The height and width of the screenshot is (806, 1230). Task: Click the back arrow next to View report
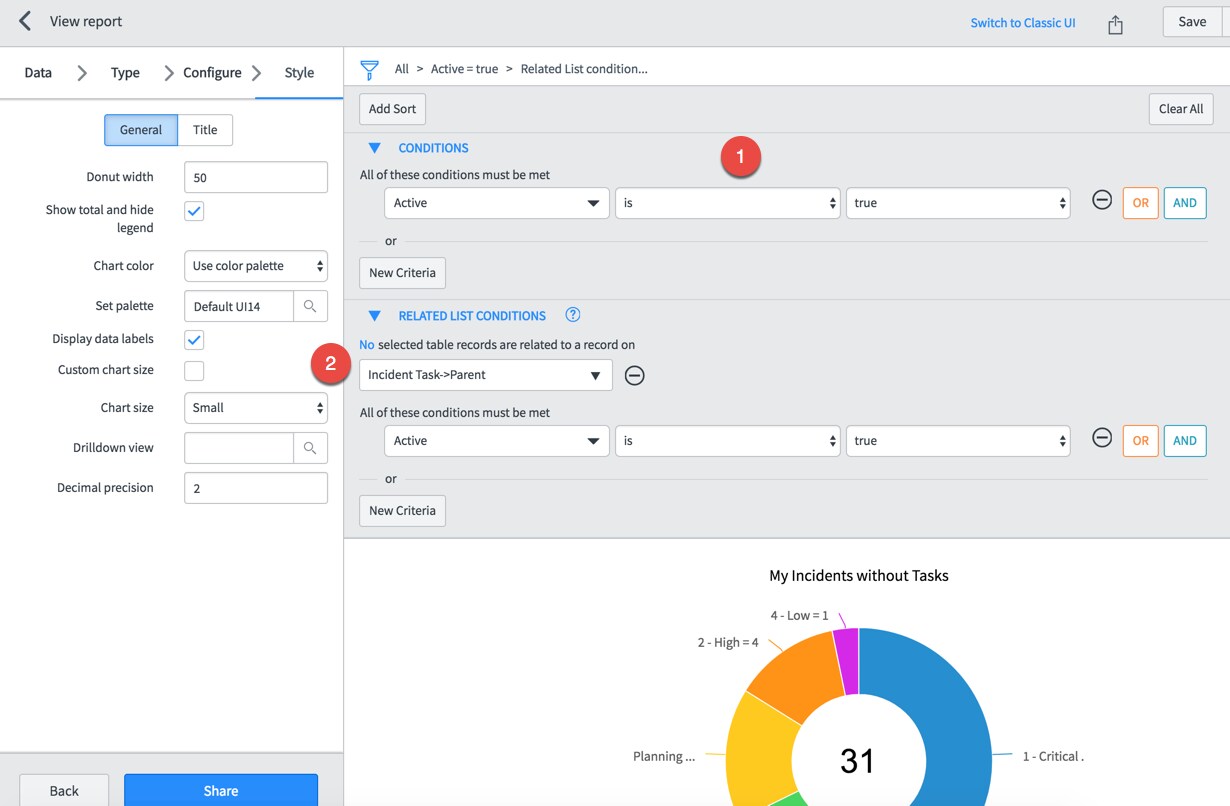click(24, 20)
